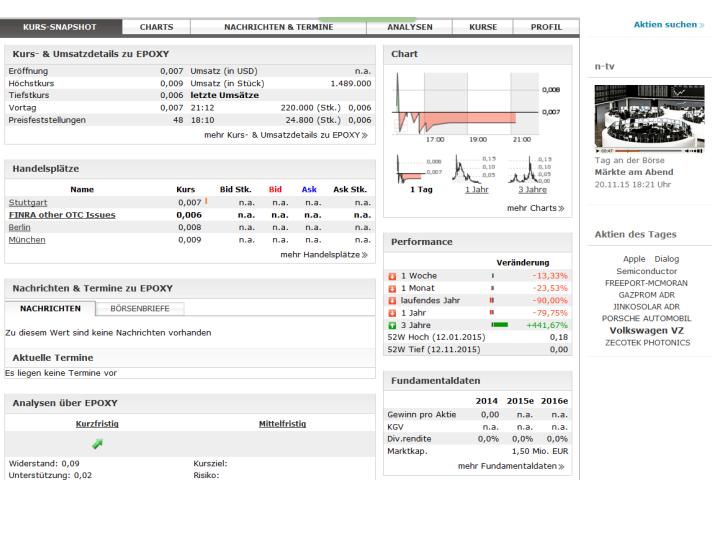Show mehr Handelsplätze
The image size is (720, 540).
(x=324, y=254)
